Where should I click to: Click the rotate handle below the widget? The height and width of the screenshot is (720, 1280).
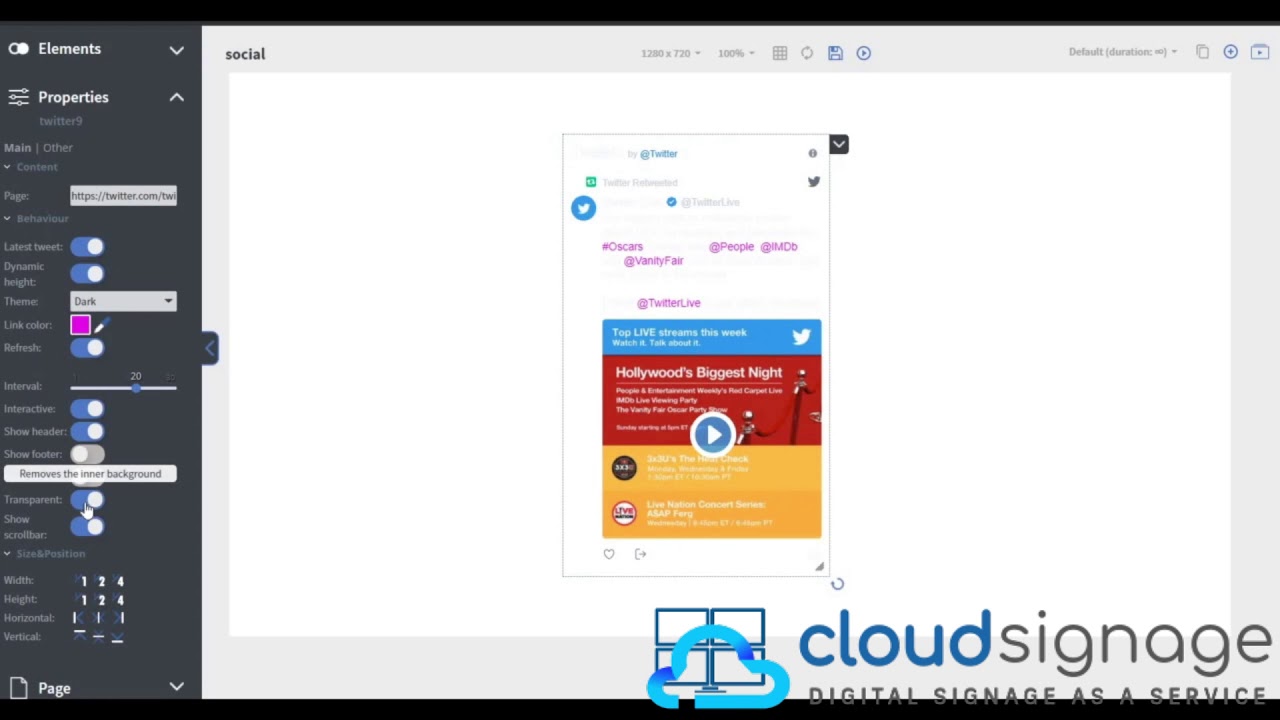[x=838, y=584]
